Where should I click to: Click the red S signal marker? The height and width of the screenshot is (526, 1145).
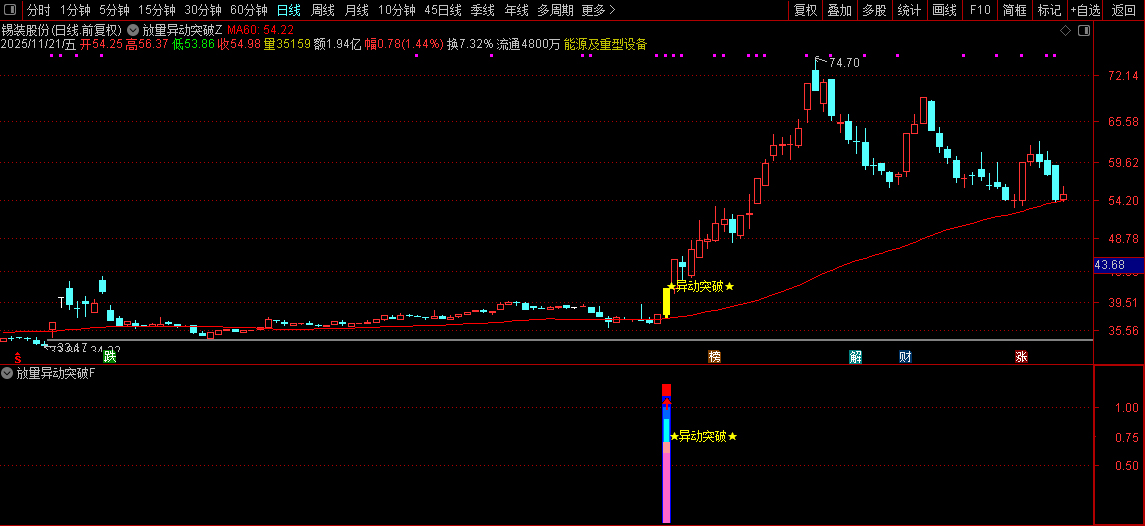click(x=18, y=357)
